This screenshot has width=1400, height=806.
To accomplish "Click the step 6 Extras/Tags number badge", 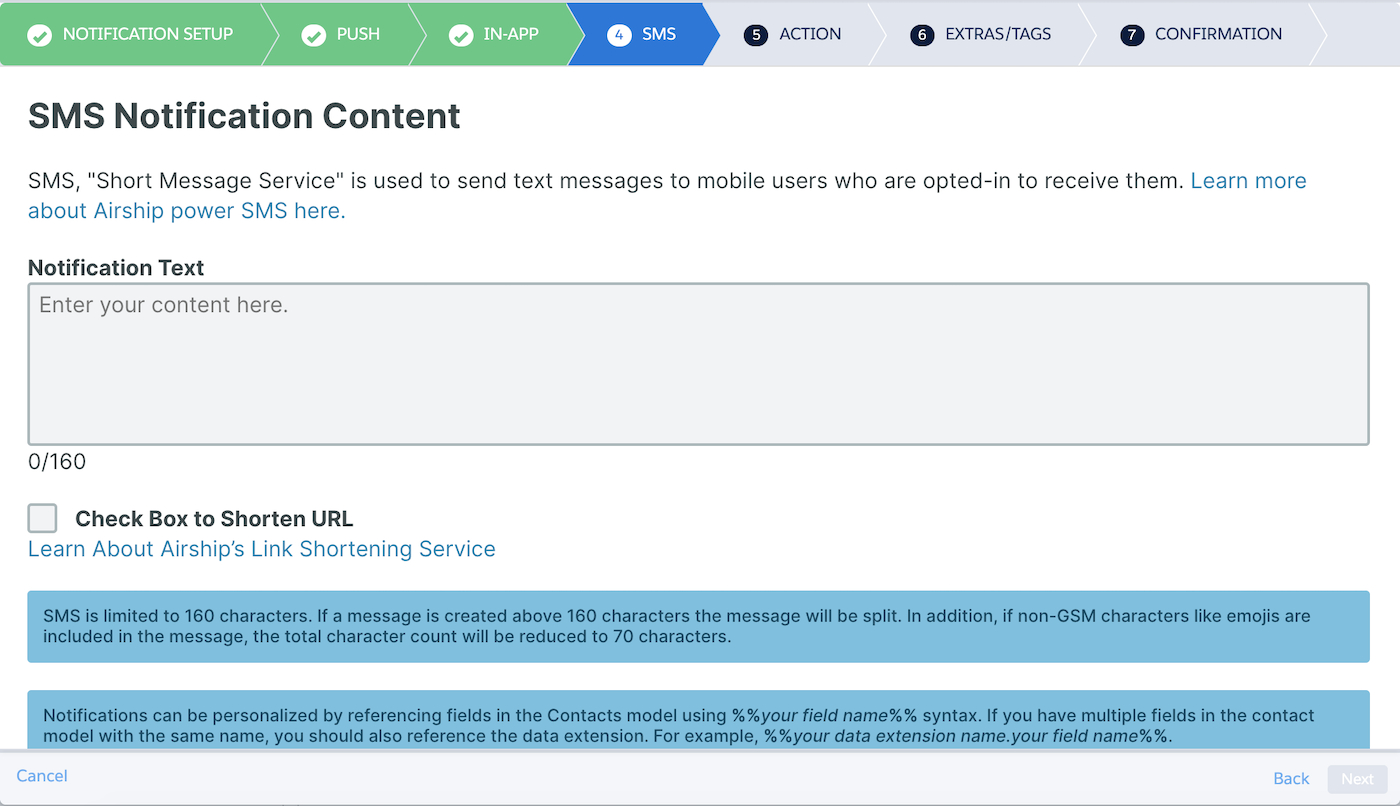I will pyautogui.click(x=922, y=35).
